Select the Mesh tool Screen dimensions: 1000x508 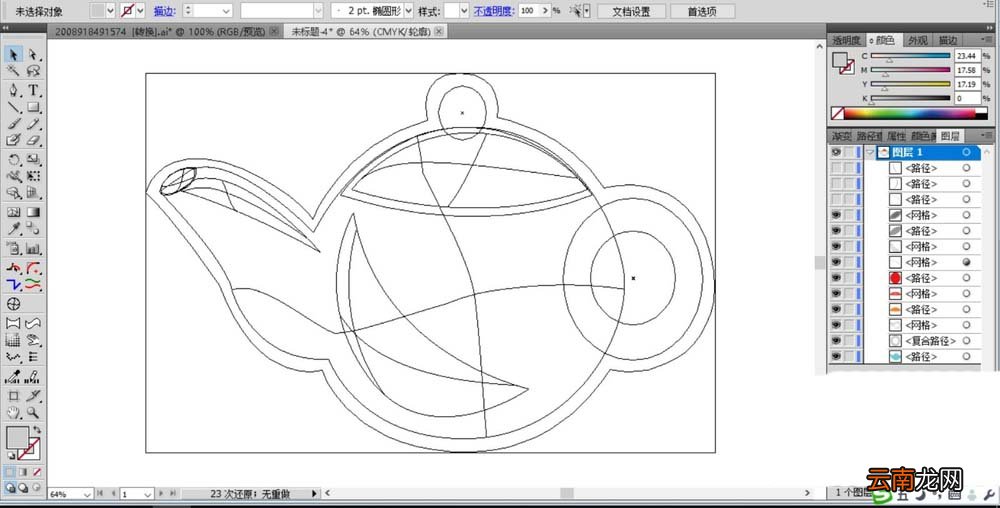point(13,212)
